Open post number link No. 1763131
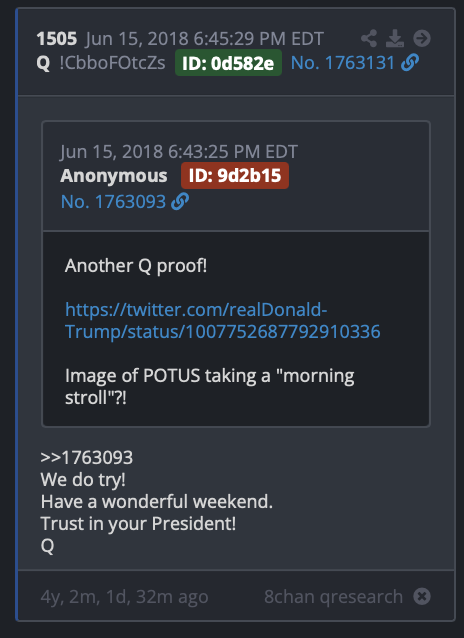The height and width of the screenshot is (638, 464). point(343,63)
